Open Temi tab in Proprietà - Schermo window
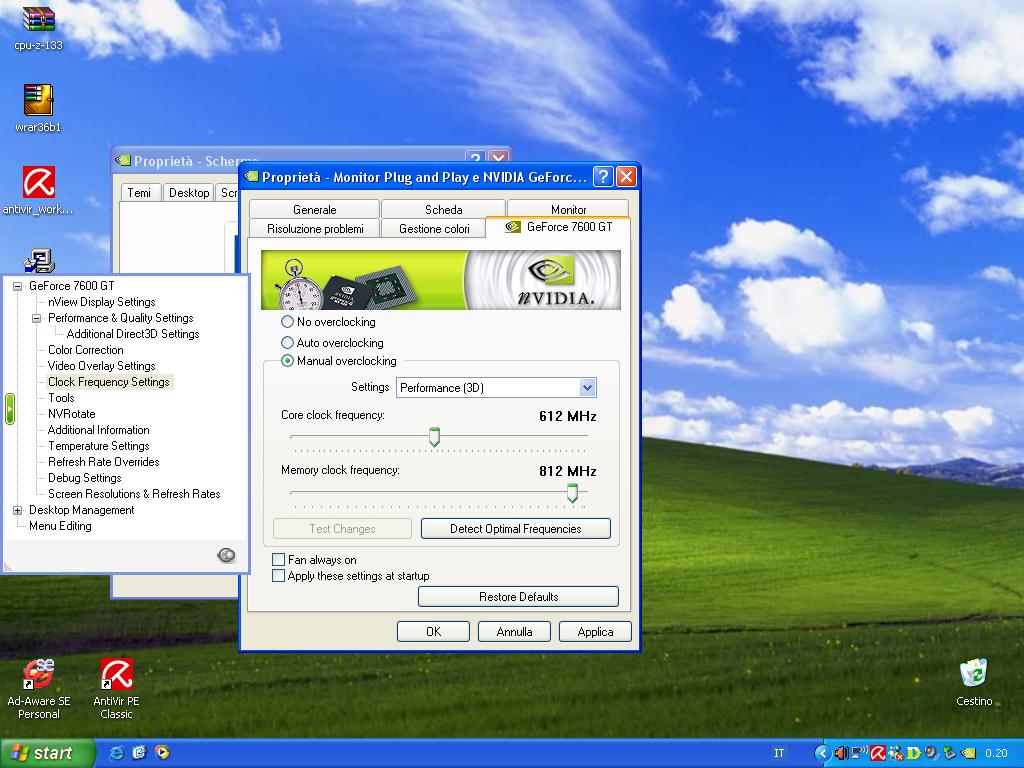 click(x=139, y=193)
